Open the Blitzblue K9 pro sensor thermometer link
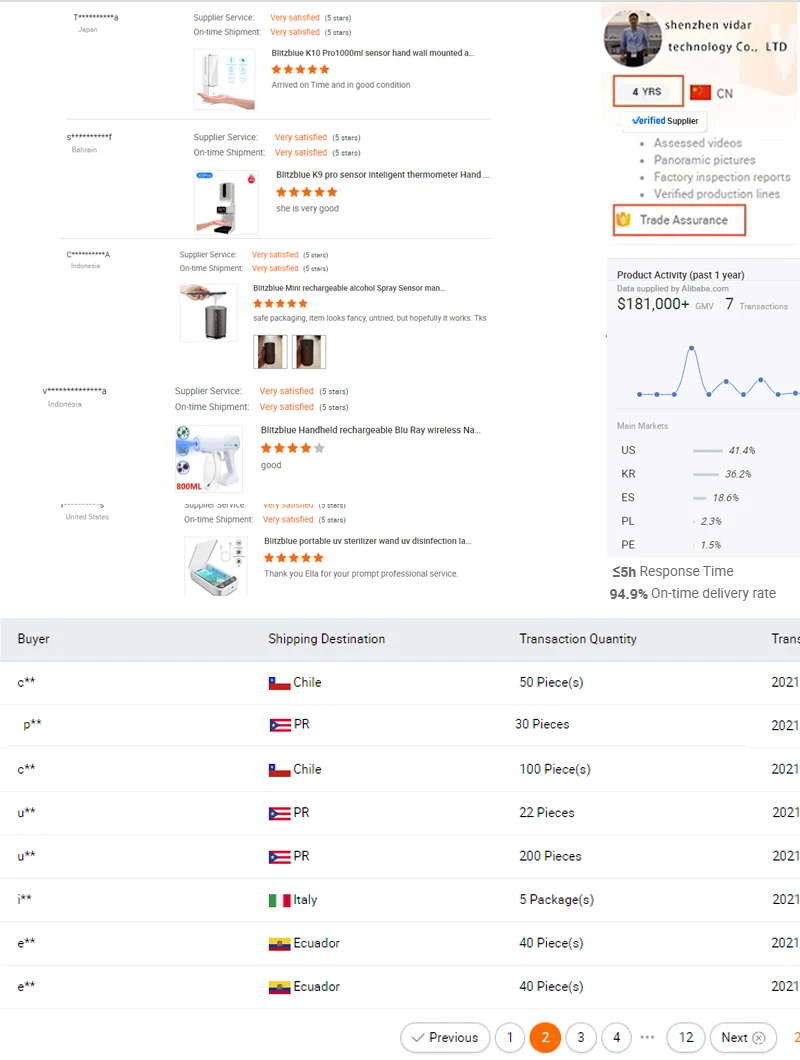The image size is (800, 1060). 382,174
